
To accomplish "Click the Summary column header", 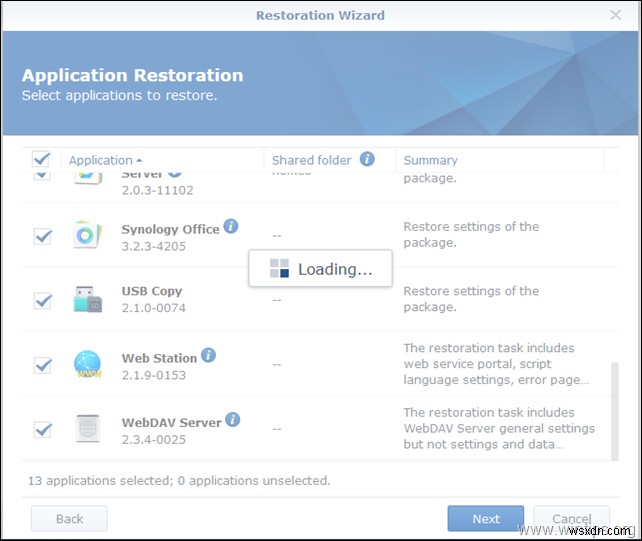I will (x=500, y=160).
